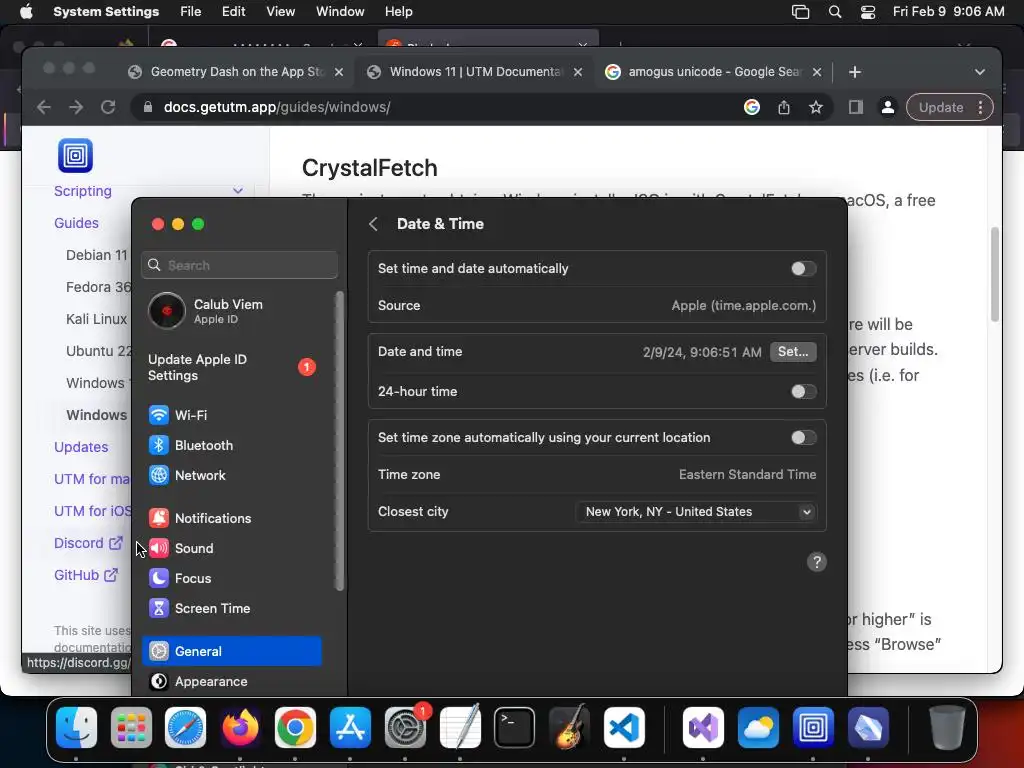1024x768 pixels.
Task: Open Chrome side panel icon
Action: (856, 107)
